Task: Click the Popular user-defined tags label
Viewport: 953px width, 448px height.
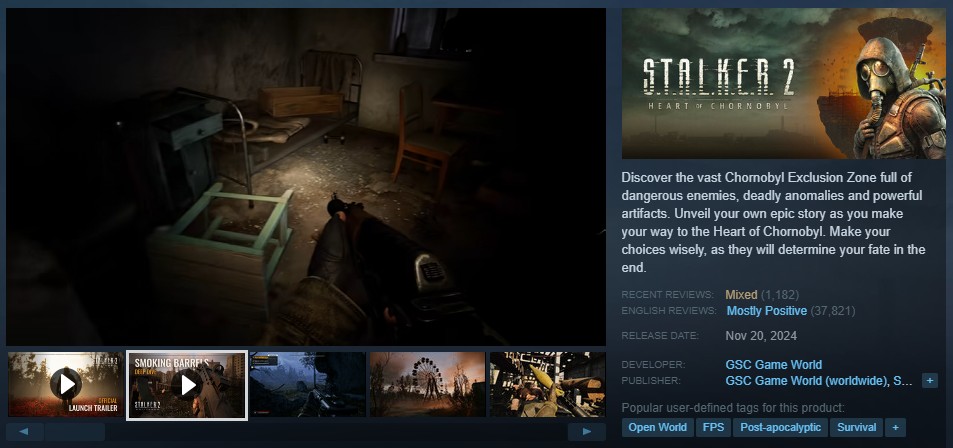Action: tap(733, 408)
